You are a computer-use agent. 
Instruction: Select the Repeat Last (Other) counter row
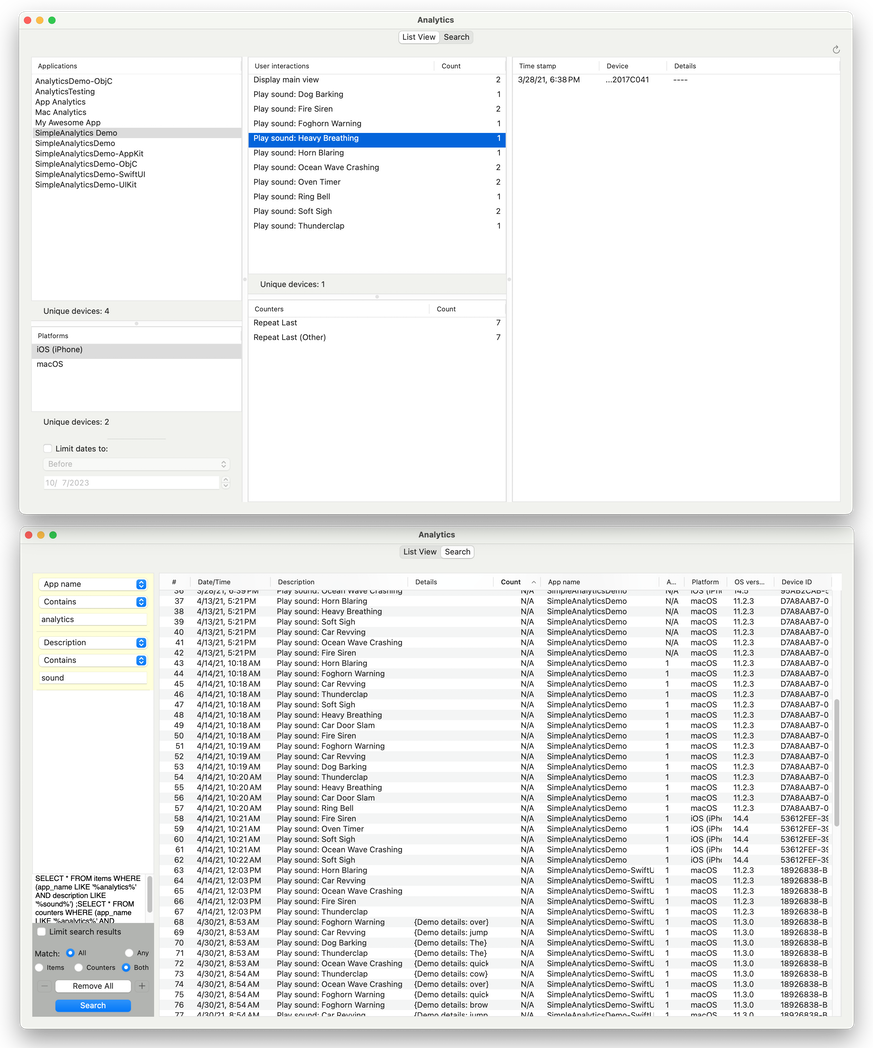click(377, 338)
